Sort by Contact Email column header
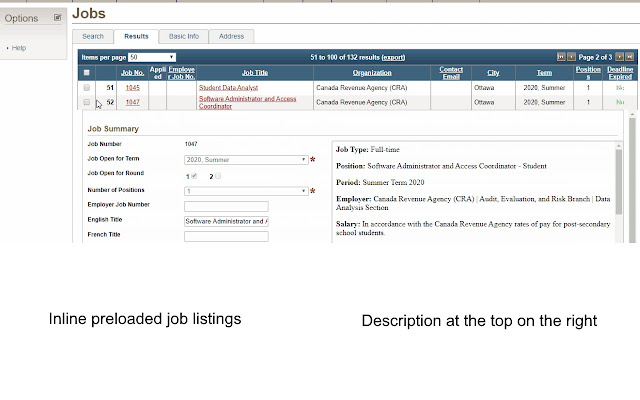 click(451, 73)
